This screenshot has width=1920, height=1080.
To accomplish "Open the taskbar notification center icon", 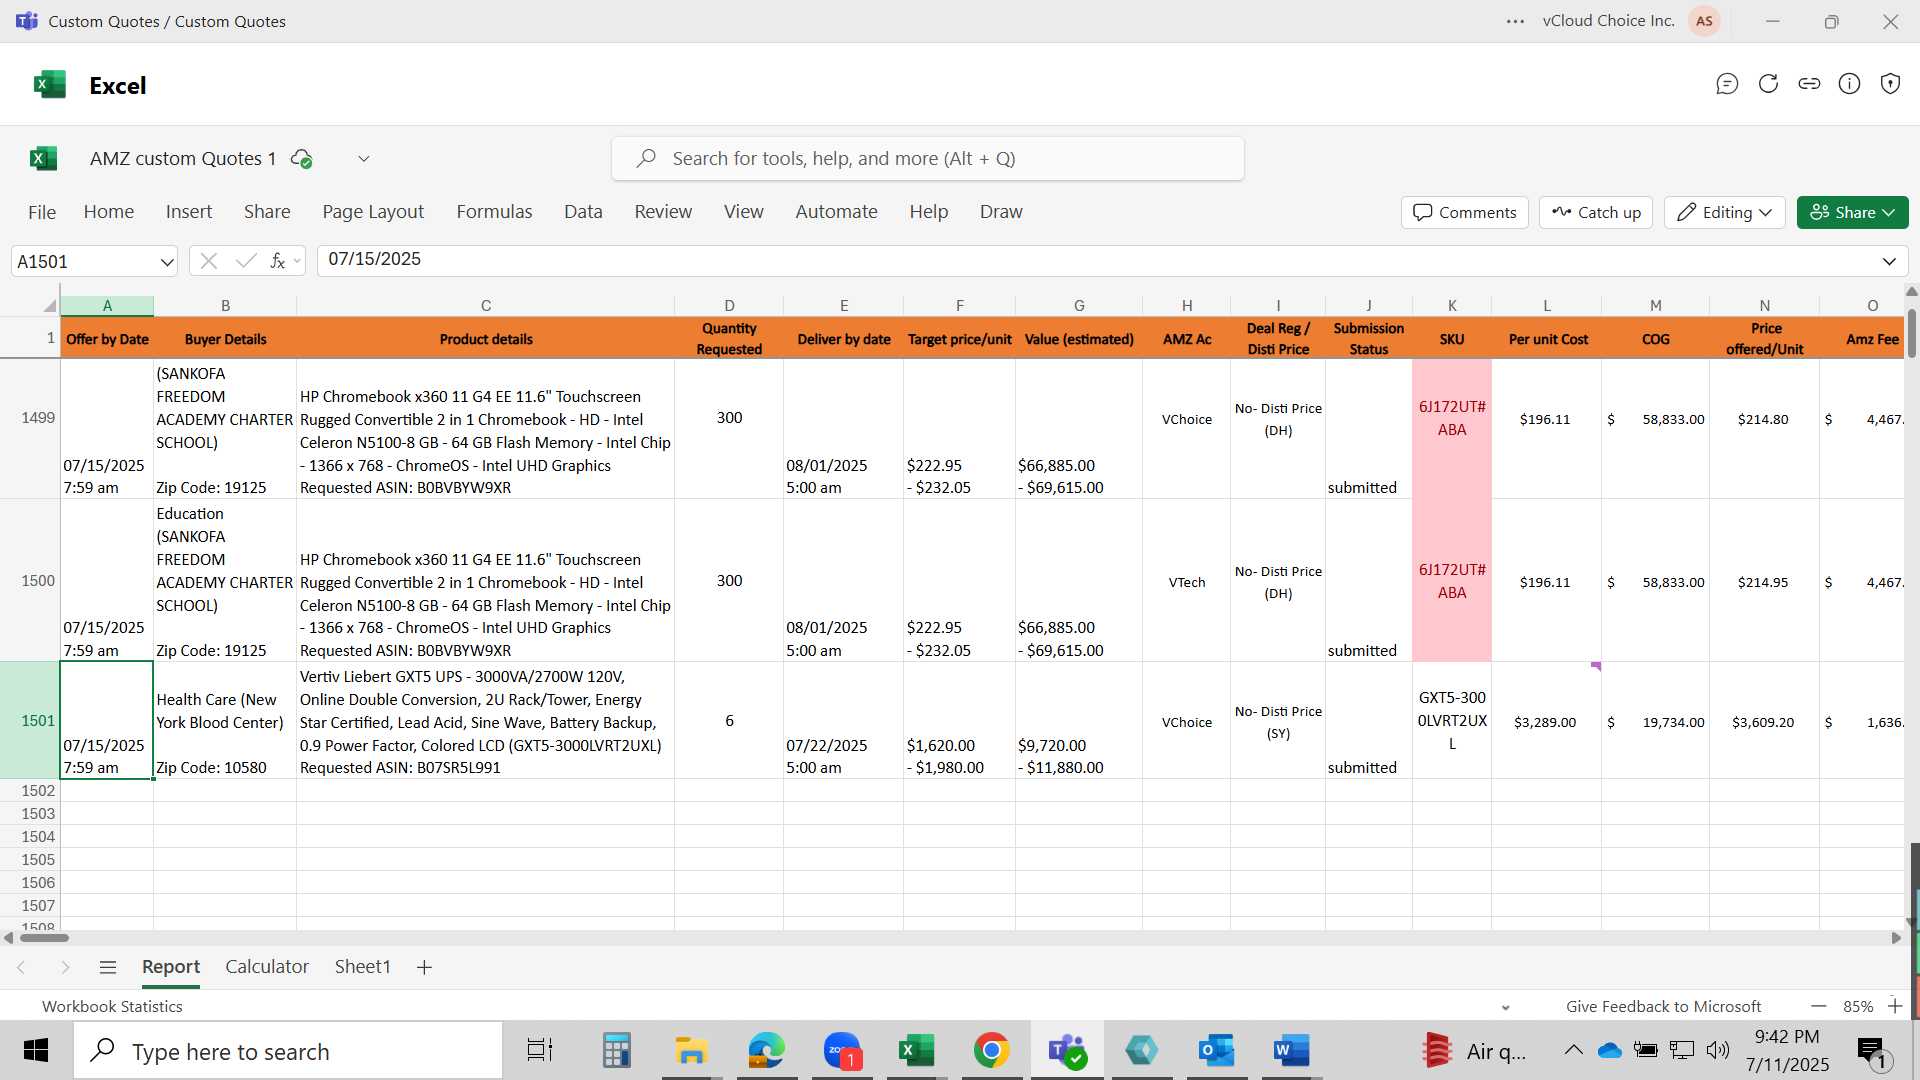I will (1871, 1050).
